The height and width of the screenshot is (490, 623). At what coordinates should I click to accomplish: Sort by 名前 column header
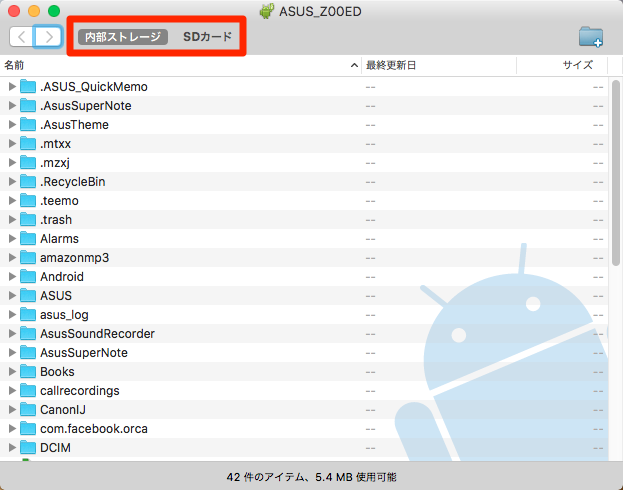pos(180,65)
